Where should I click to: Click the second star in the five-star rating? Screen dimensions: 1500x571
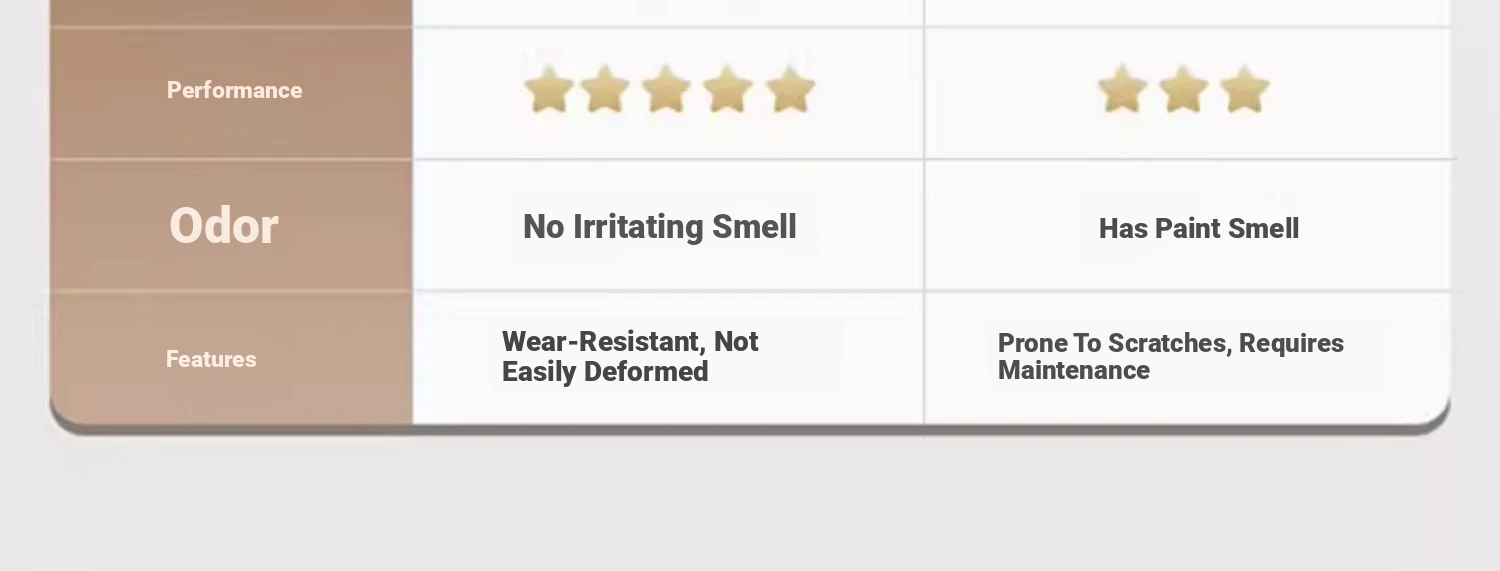605,90
